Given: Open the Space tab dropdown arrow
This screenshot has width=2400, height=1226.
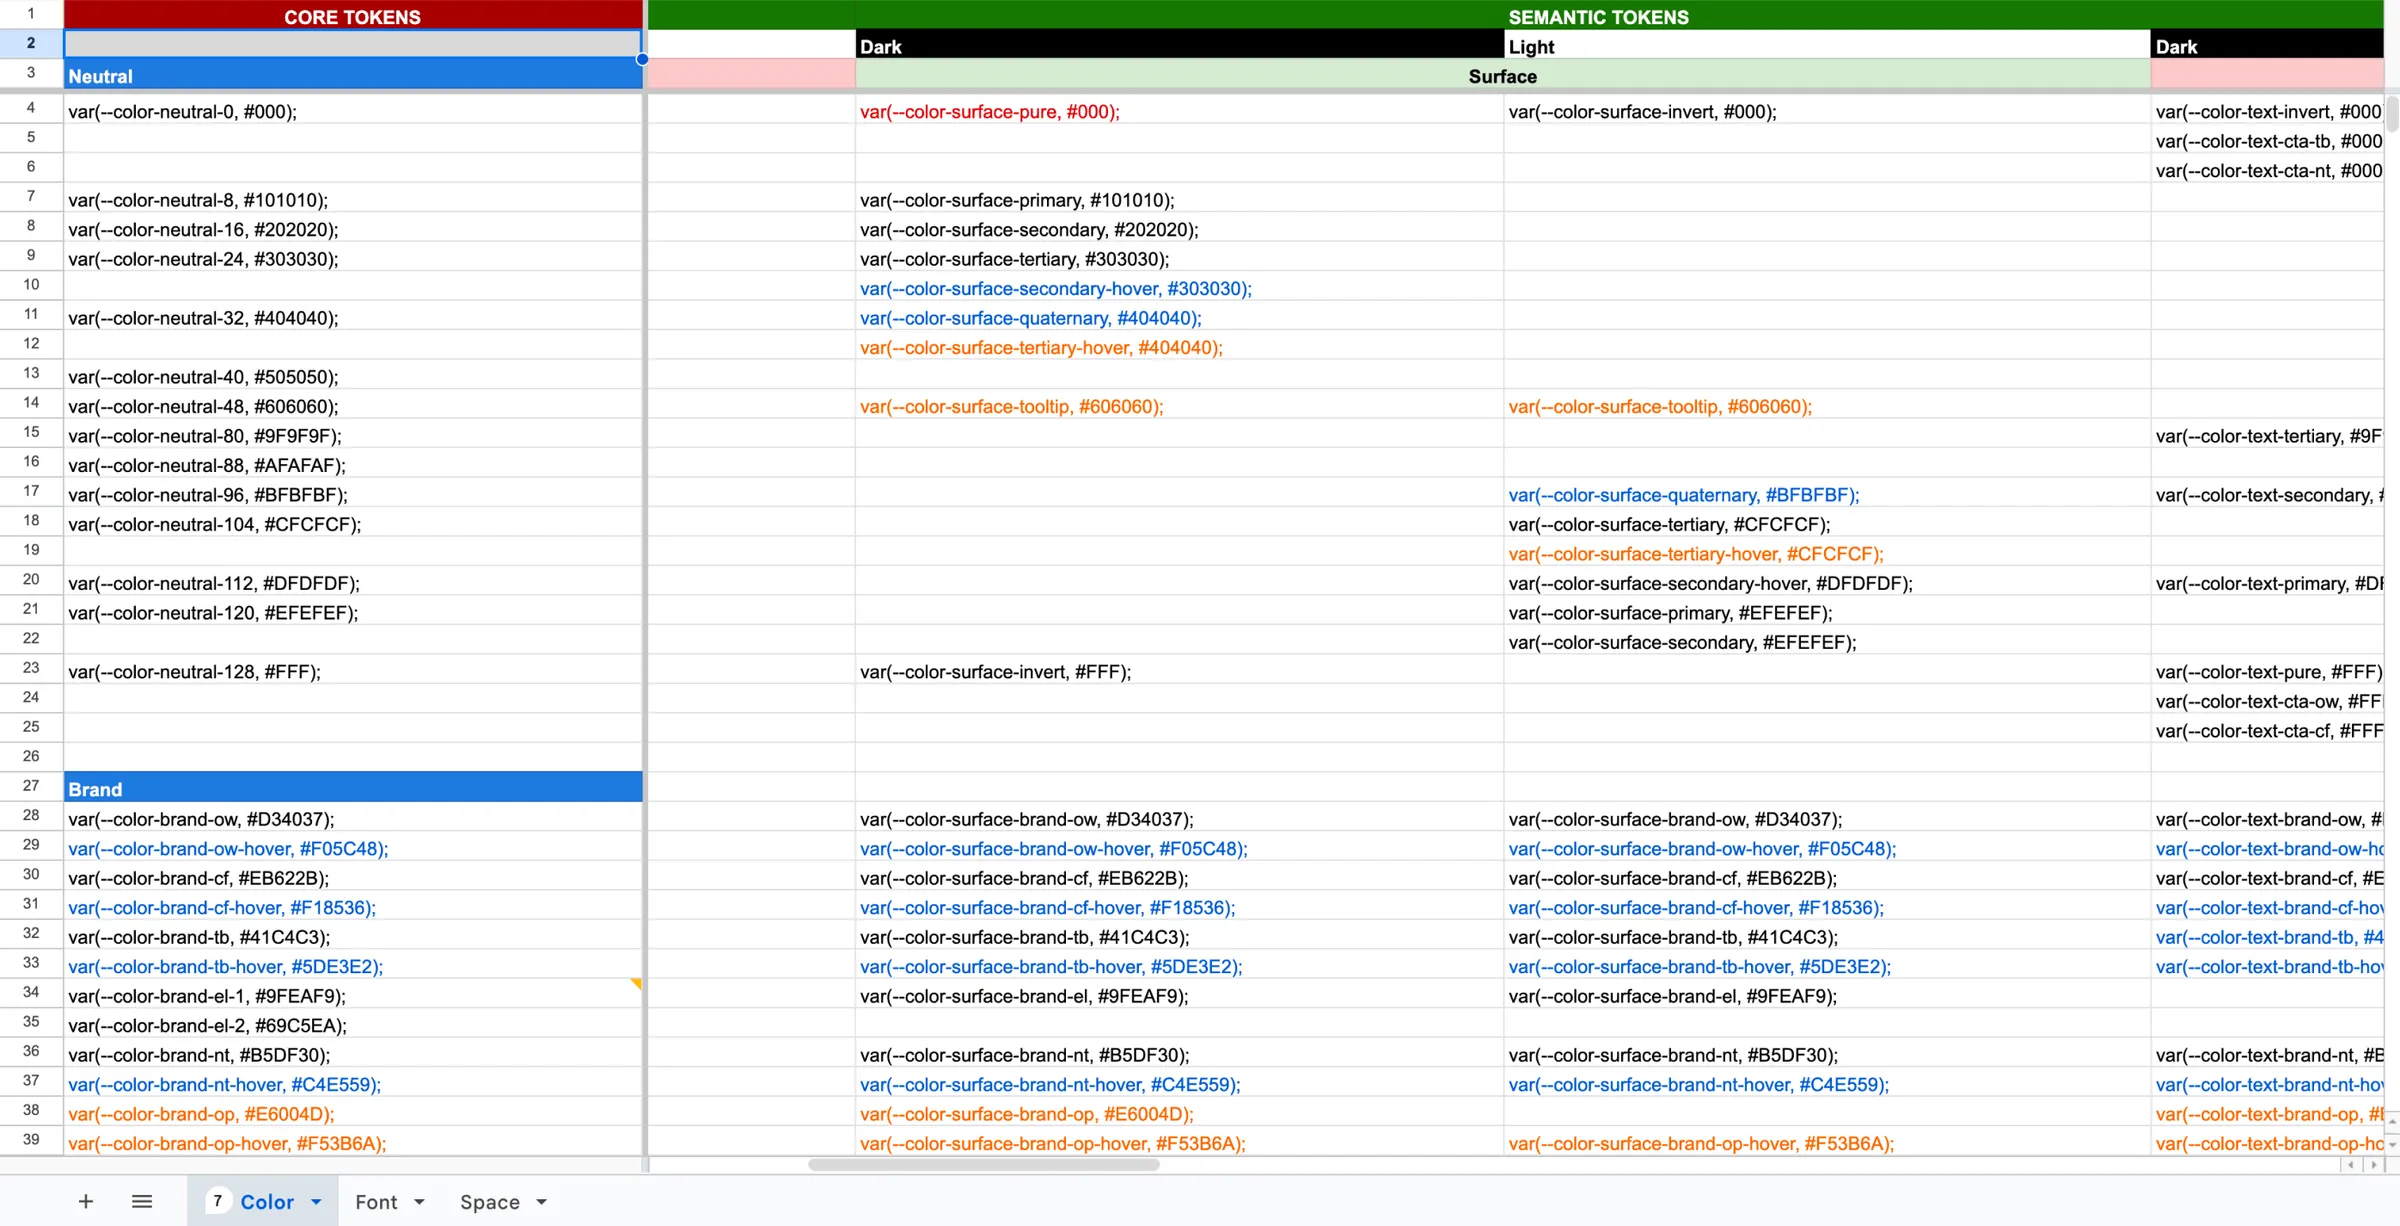Looking at the screenshot, I should tap(541, 1202).
